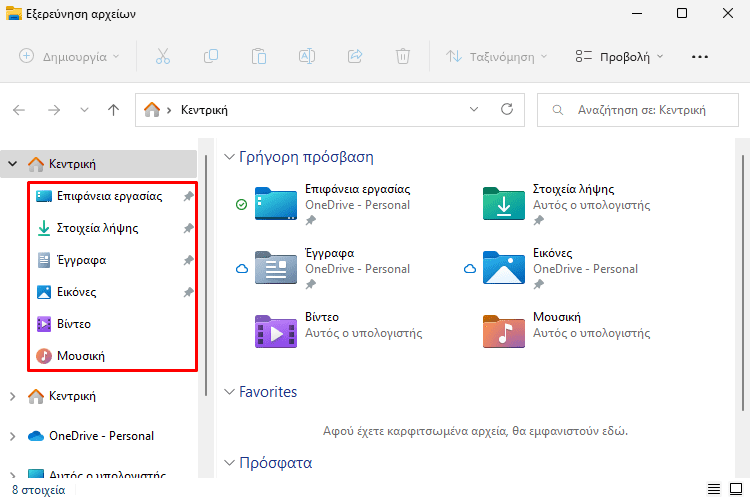The height and width of the screenshot is (500, 750).
Task: Collapse the Γρήγορη πρόσβαση section
Action: point(230,157)
